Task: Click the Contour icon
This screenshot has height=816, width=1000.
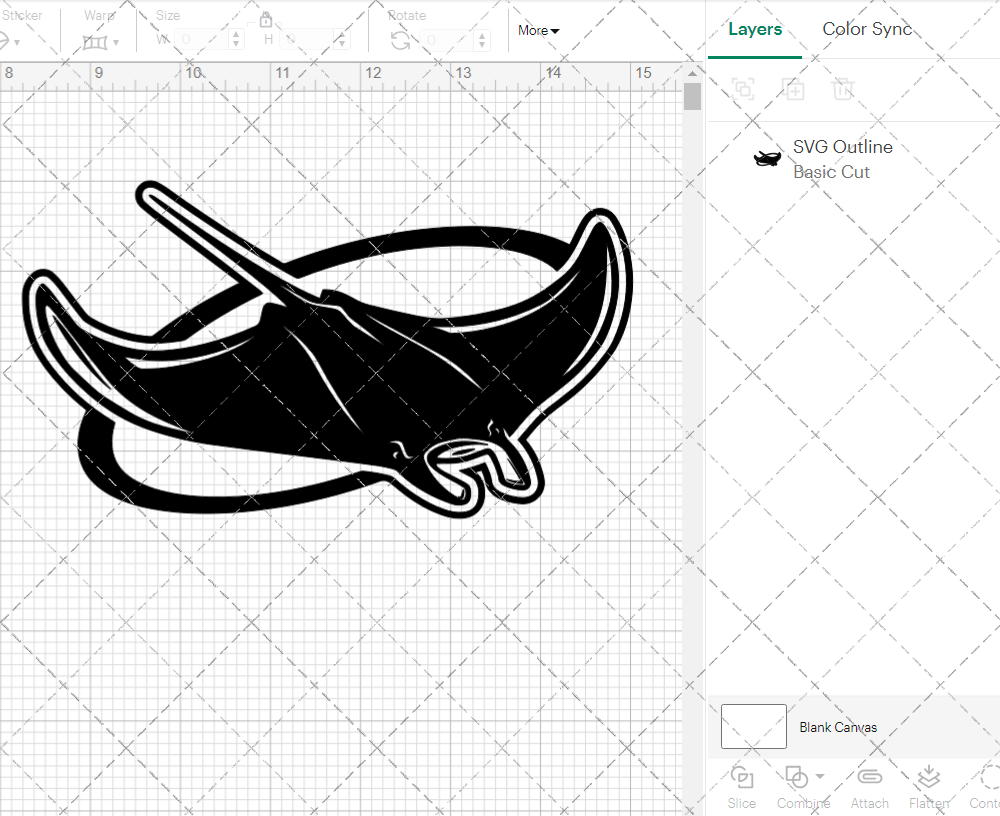Action: 988,778
